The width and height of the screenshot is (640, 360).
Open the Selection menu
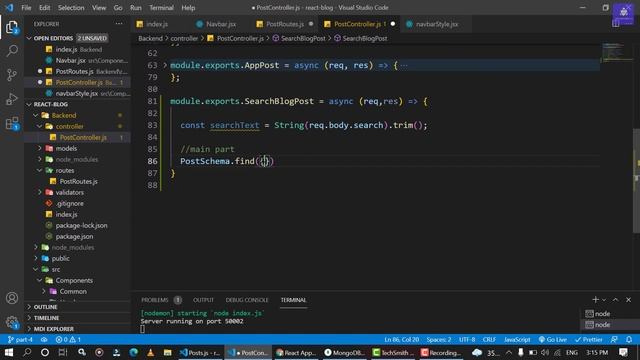tap(71, 7)
